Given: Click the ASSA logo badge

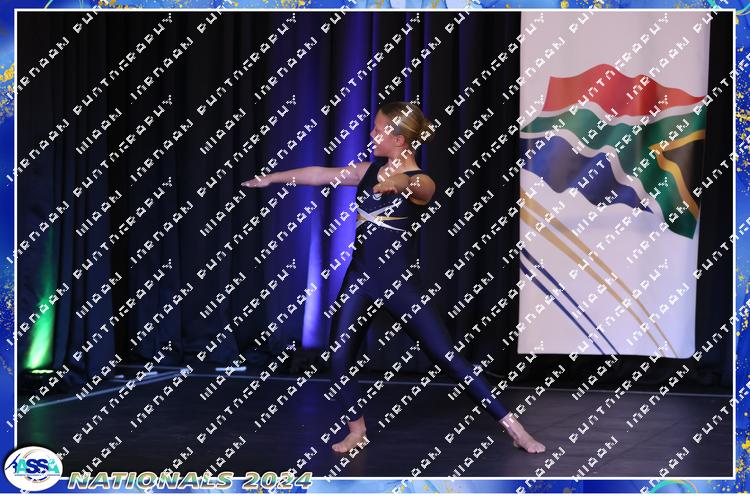Looking at the screenshot, I should (x=33, y=469).
